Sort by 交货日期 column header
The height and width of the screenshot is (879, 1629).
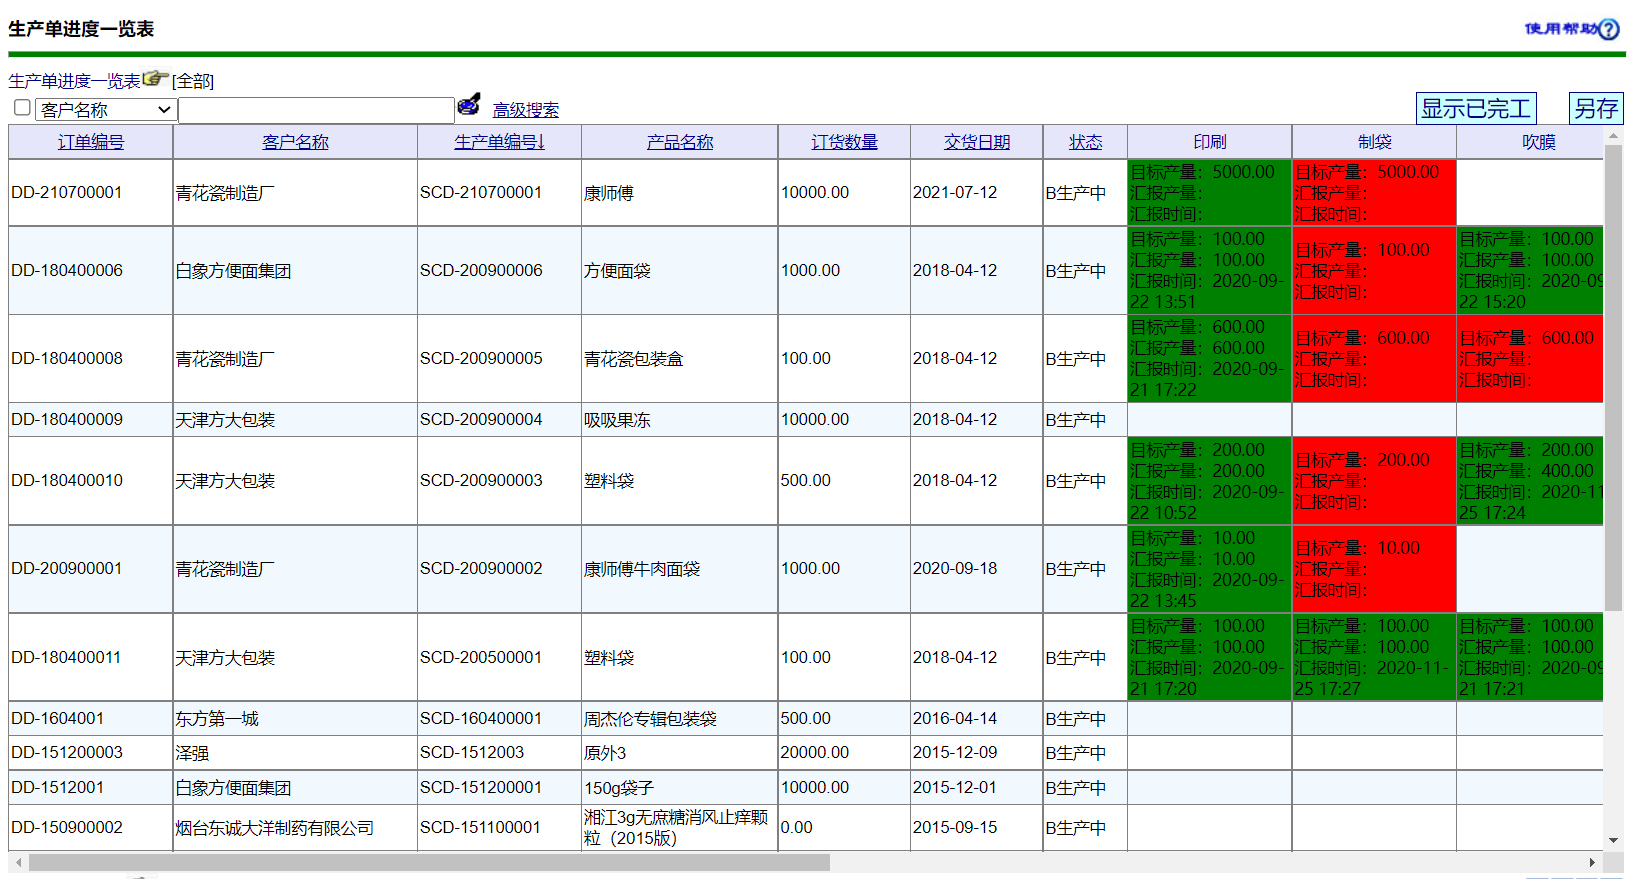coord(977,142)
